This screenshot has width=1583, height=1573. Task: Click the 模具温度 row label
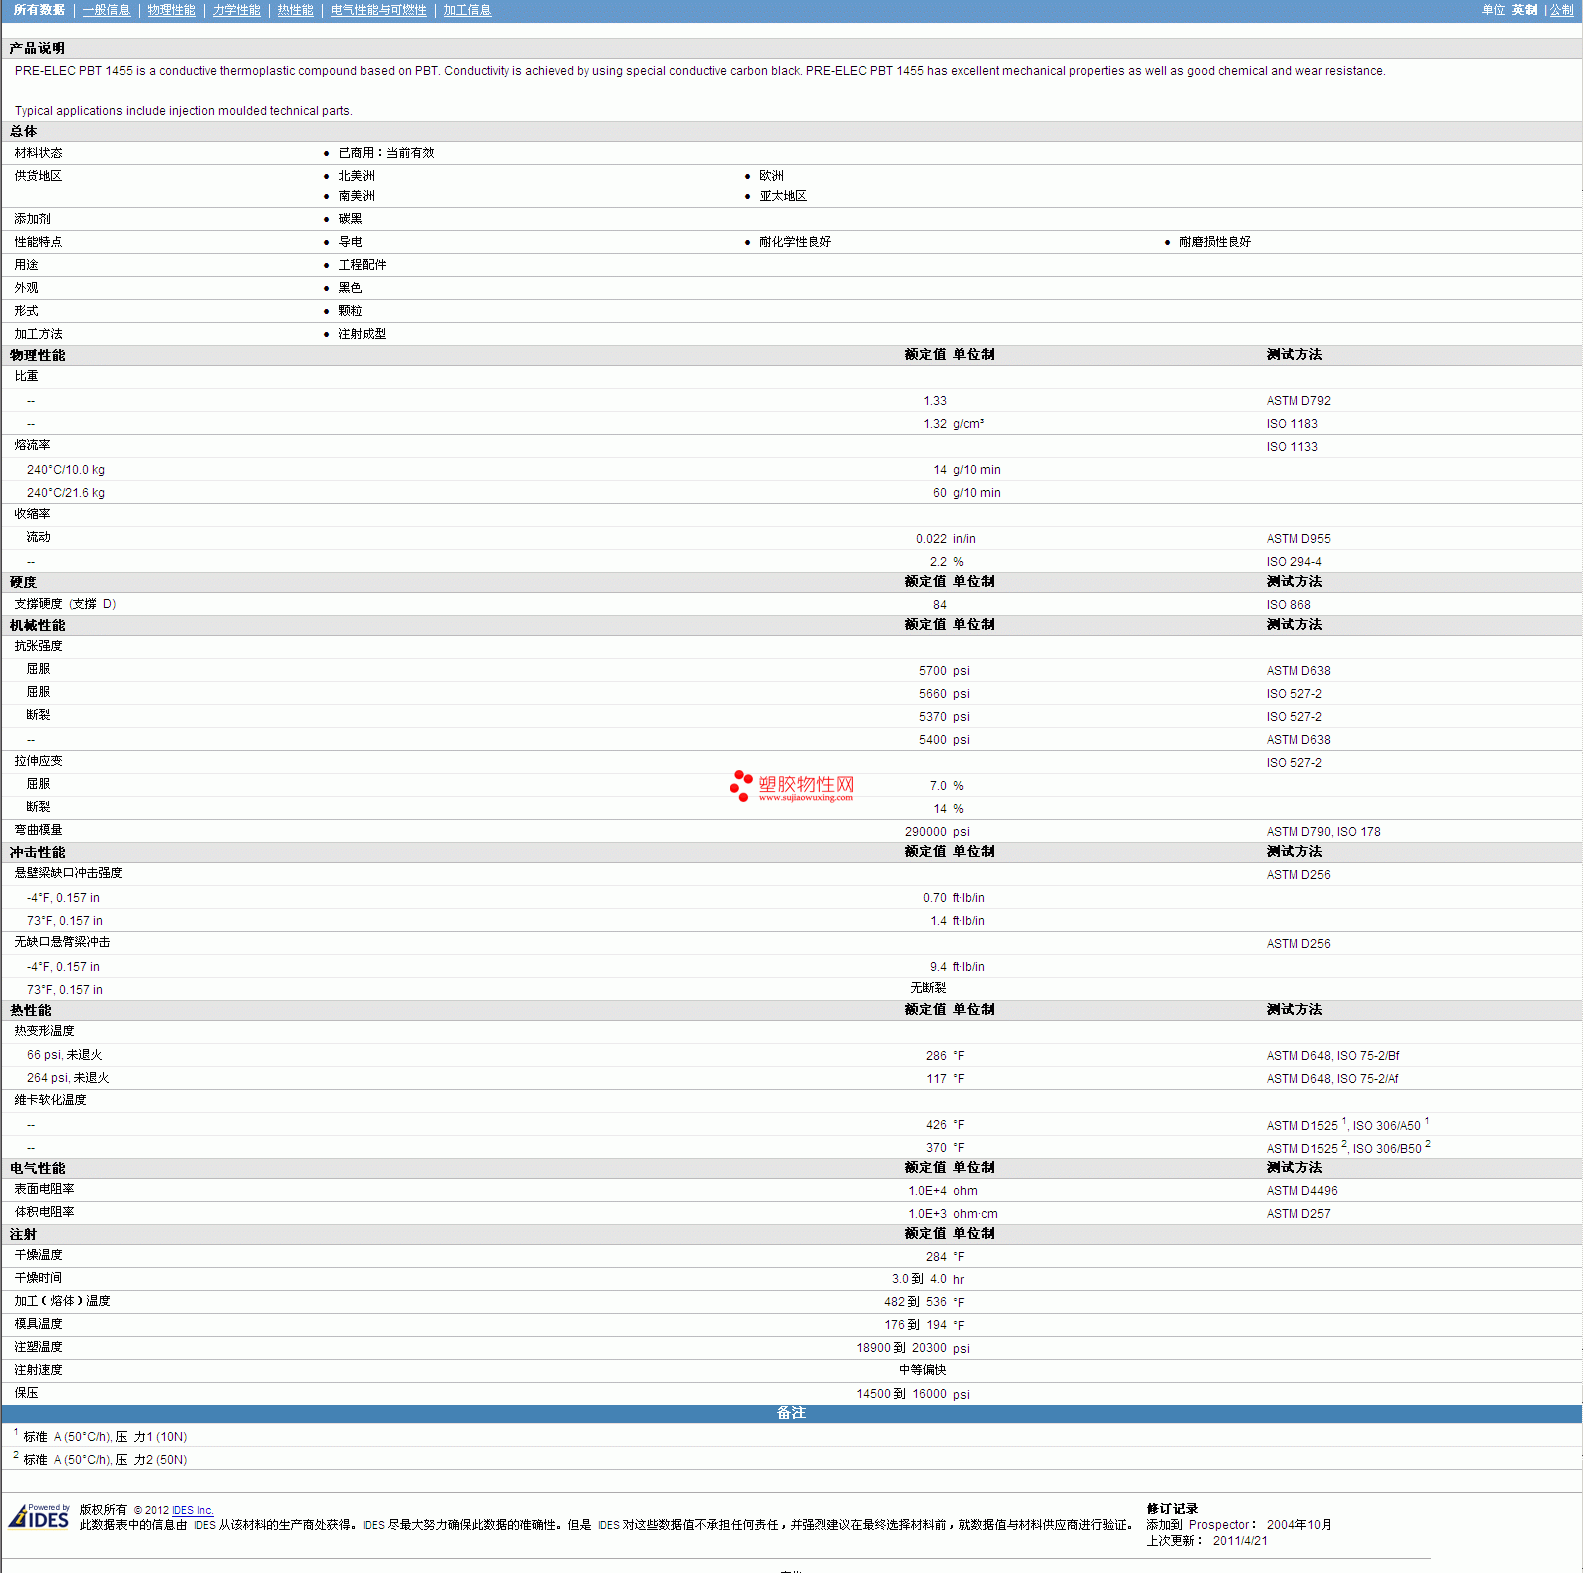38,1324
